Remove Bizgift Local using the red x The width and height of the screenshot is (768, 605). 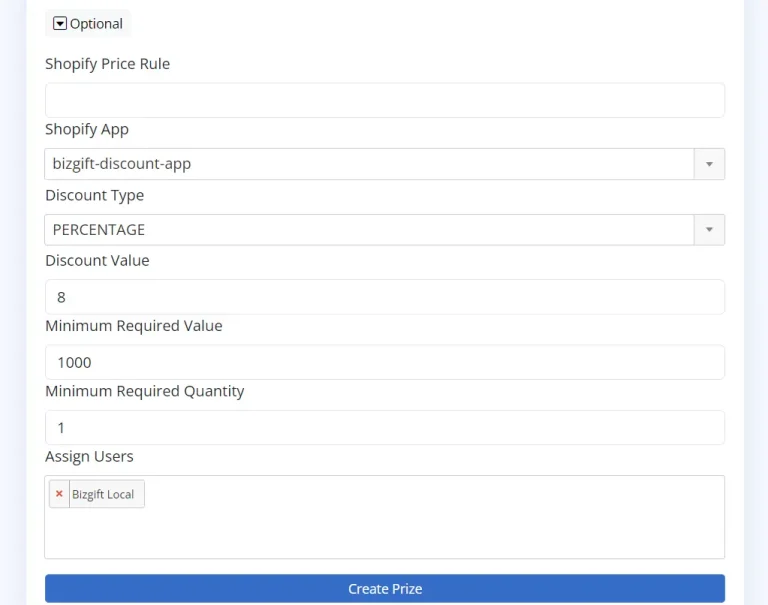pos(59,494)
